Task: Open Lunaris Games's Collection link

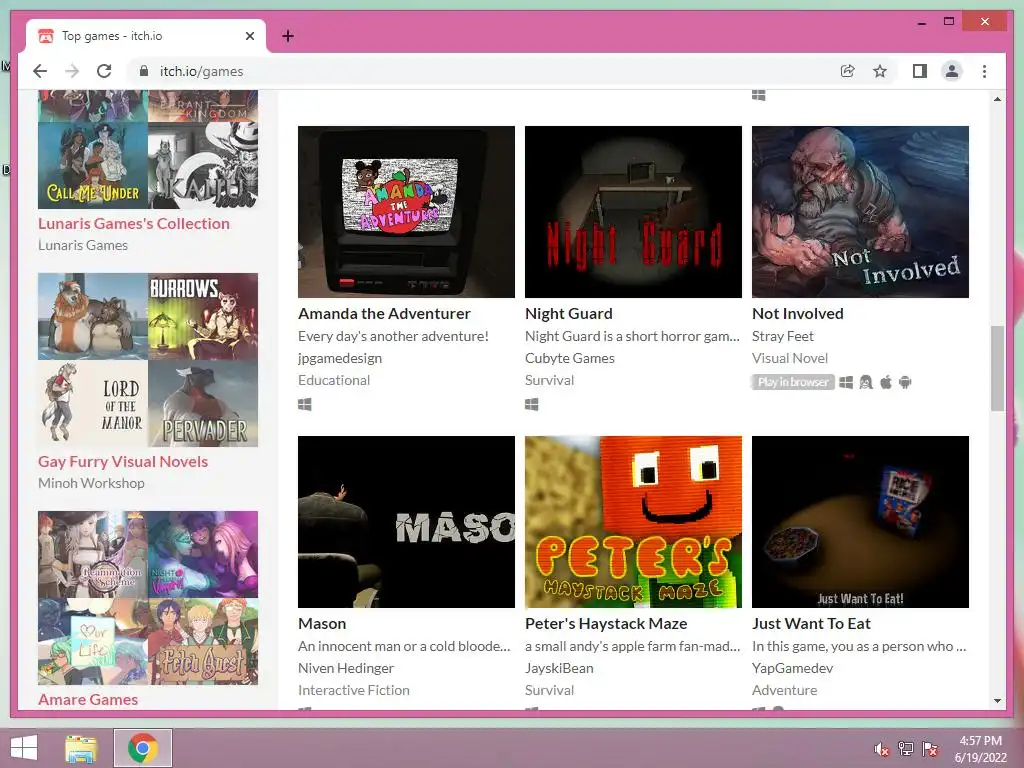Action: point(134,223)
